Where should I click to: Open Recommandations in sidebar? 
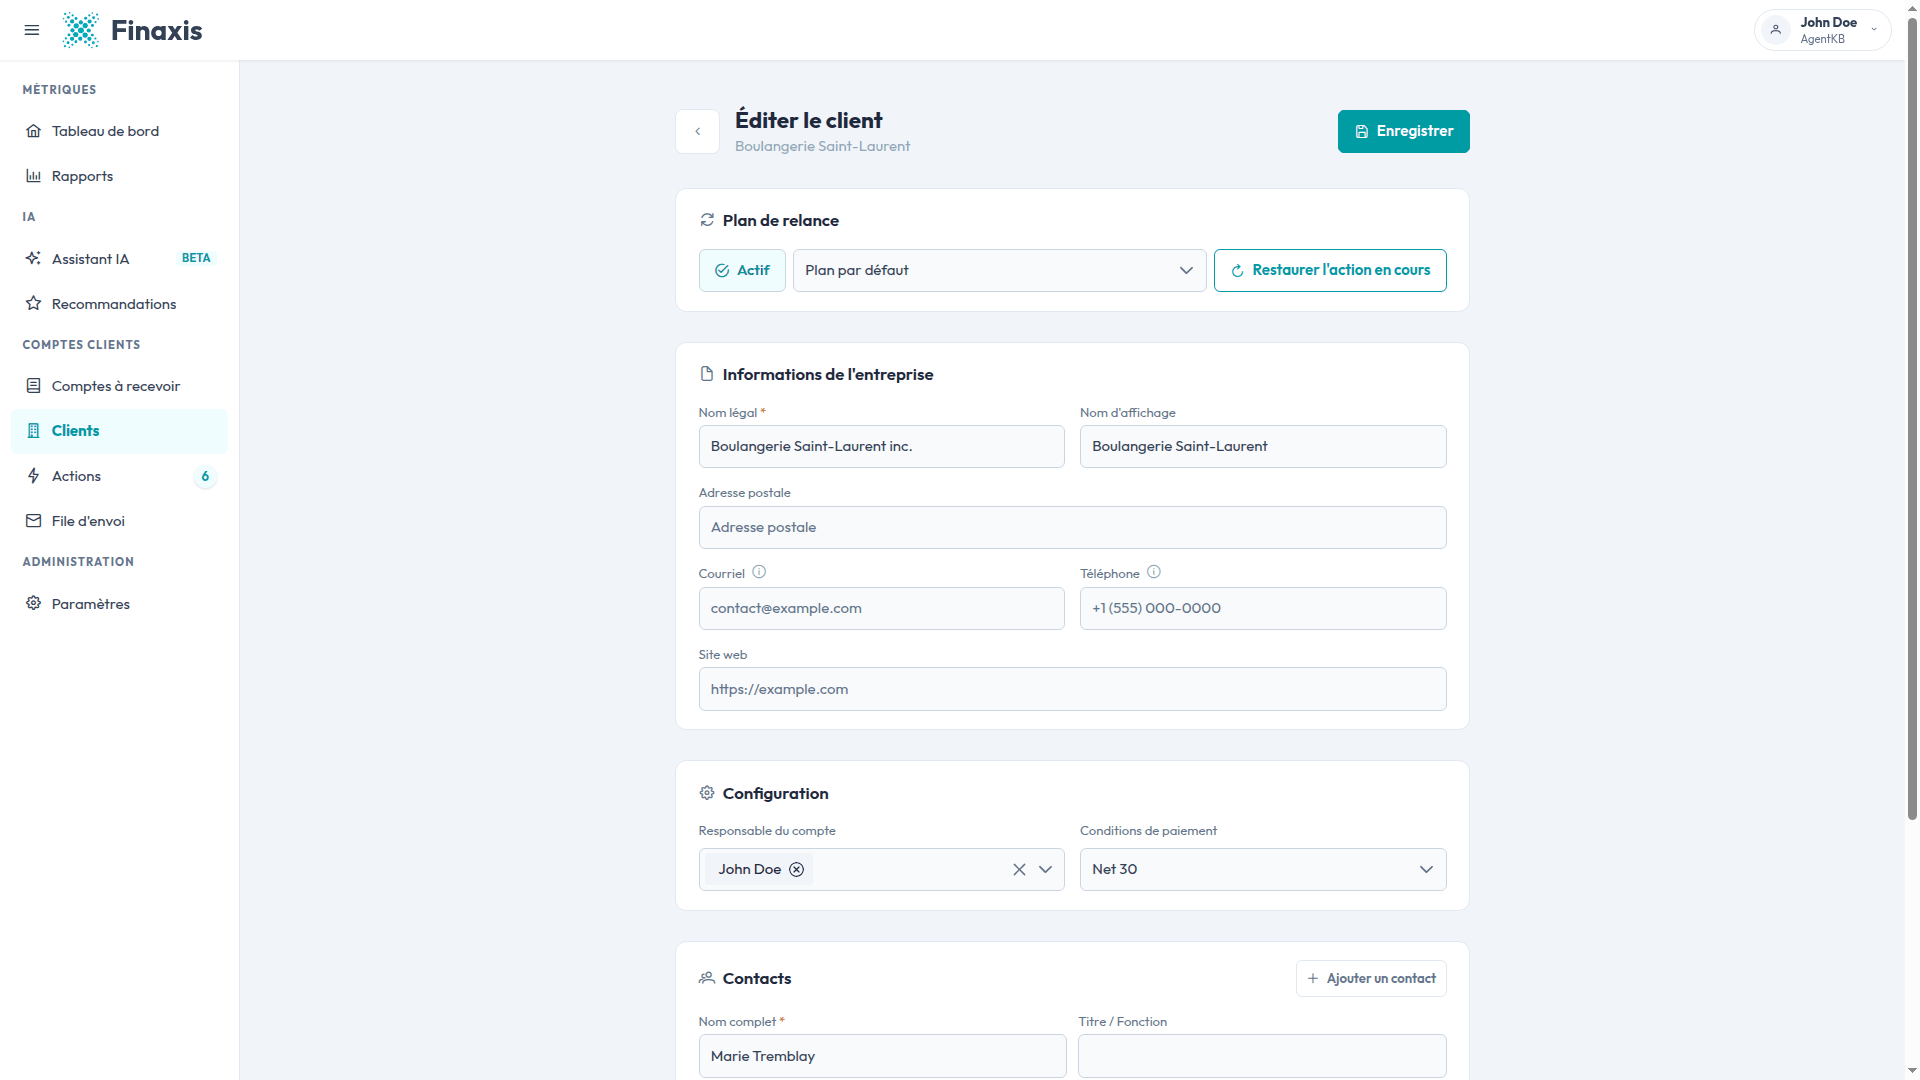coord(119,304)
